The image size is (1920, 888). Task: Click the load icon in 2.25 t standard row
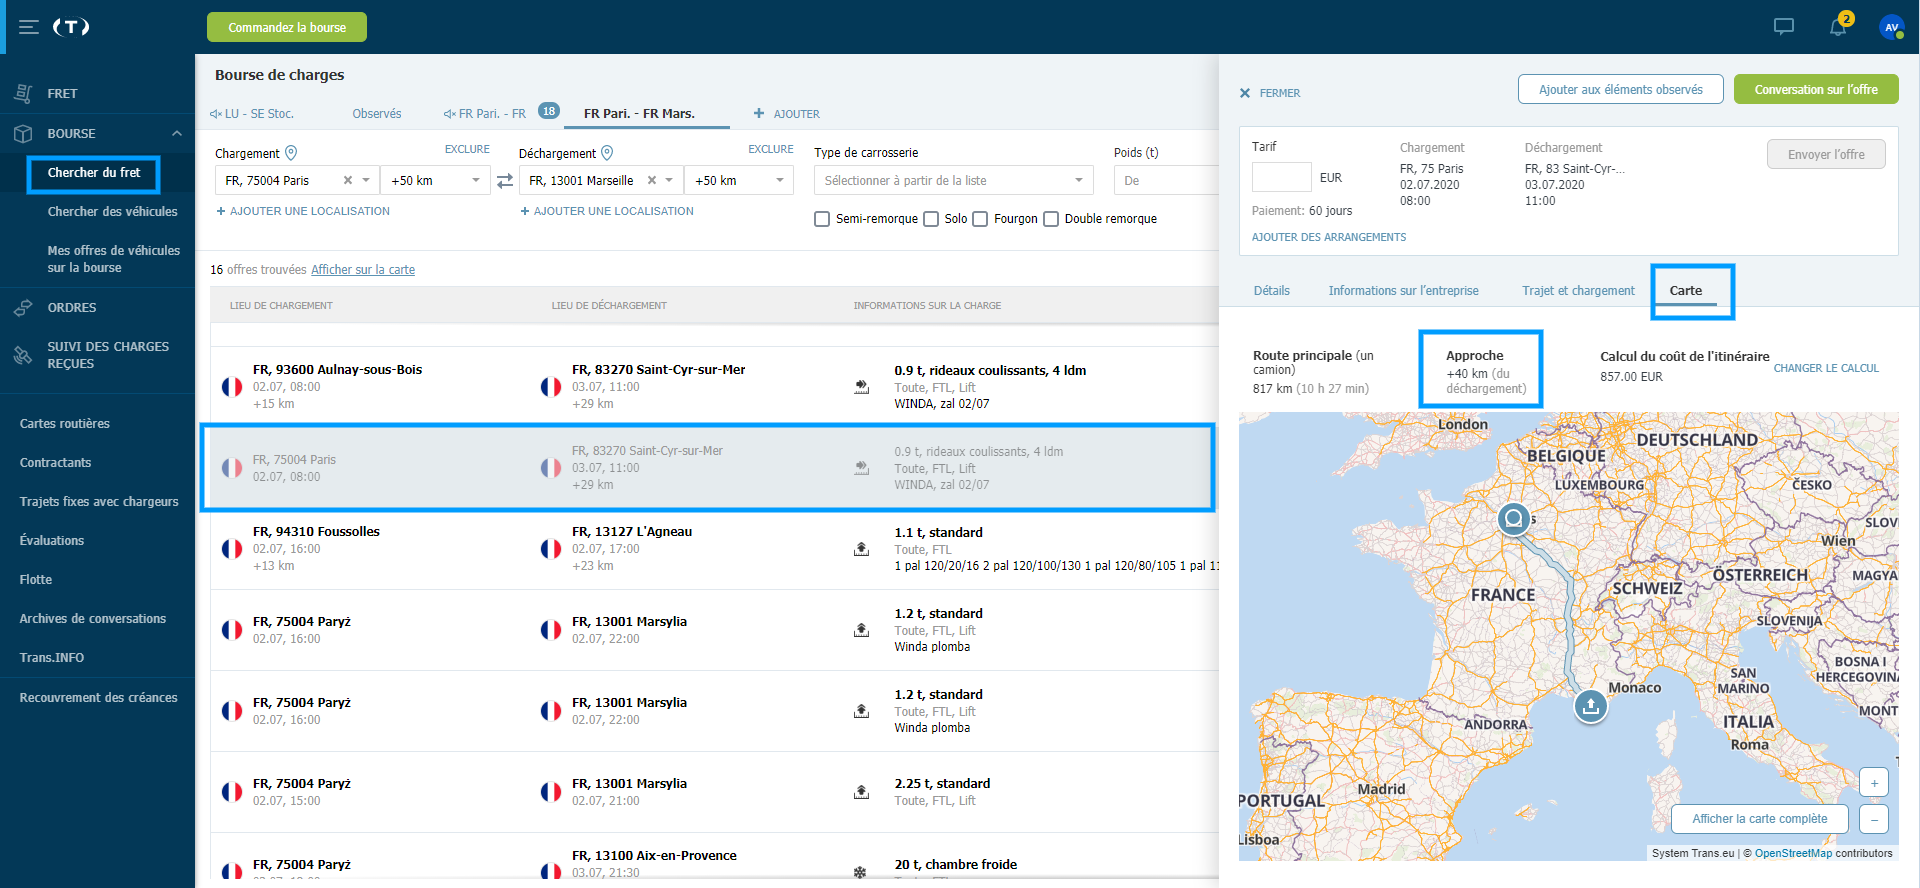pos(861,792)
